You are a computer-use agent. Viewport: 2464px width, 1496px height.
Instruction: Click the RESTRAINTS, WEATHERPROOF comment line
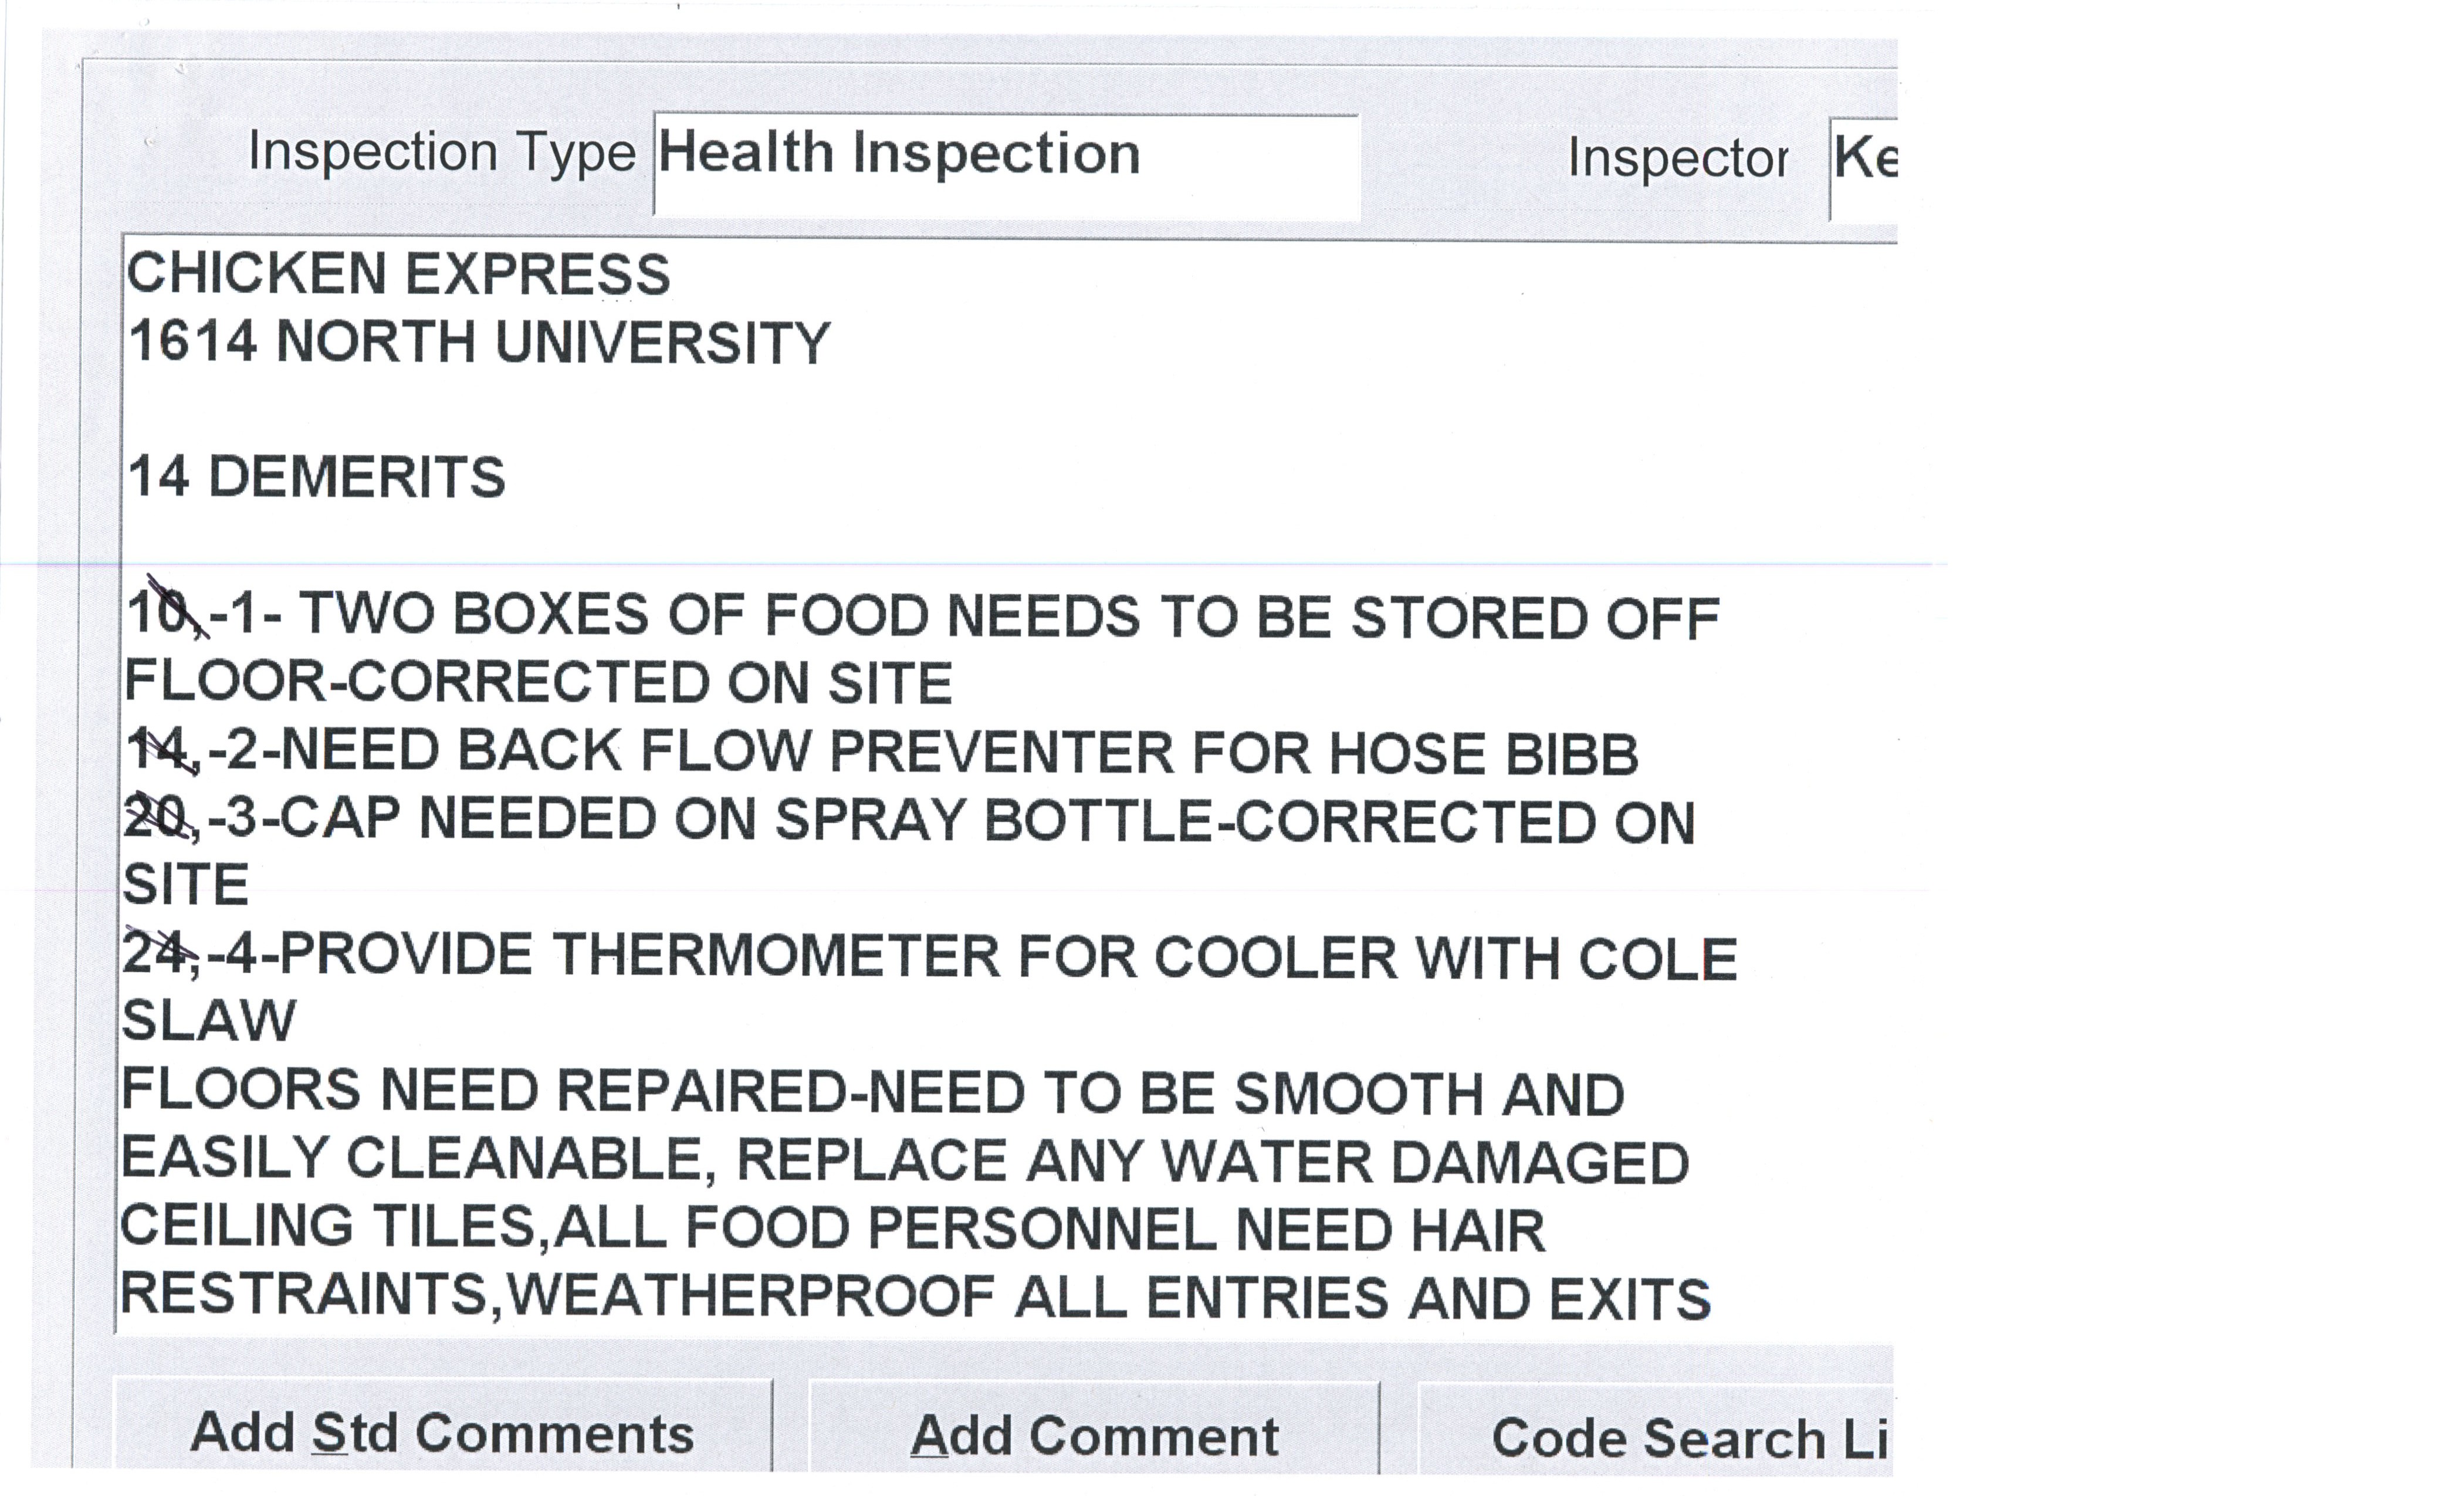pyautogui.click(x=914, y=1296)
